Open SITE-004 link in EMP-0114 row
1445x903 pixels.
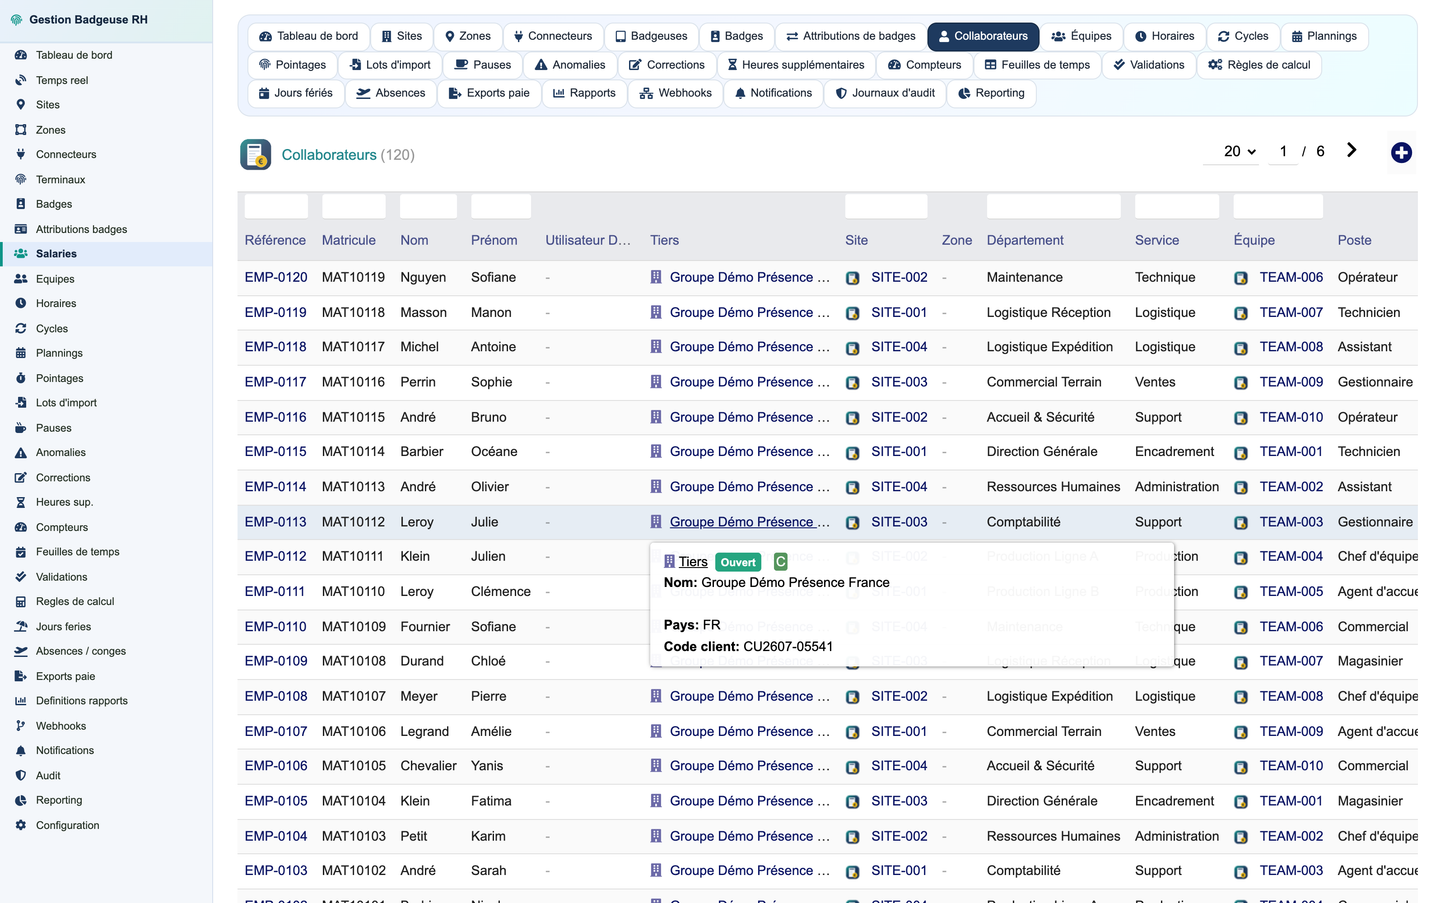pos(899,487)
